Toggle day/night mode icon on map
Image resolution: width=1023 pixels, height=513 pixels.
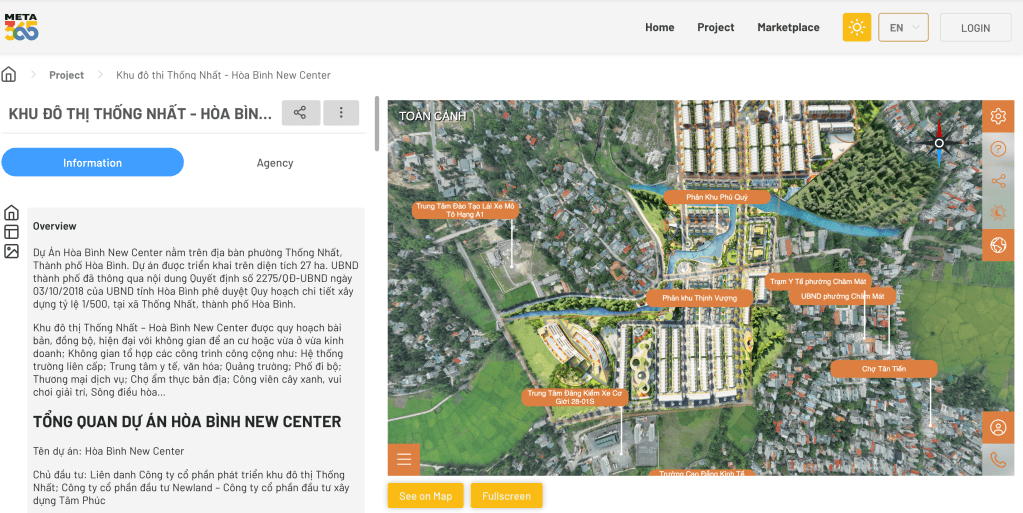(997, 213)
